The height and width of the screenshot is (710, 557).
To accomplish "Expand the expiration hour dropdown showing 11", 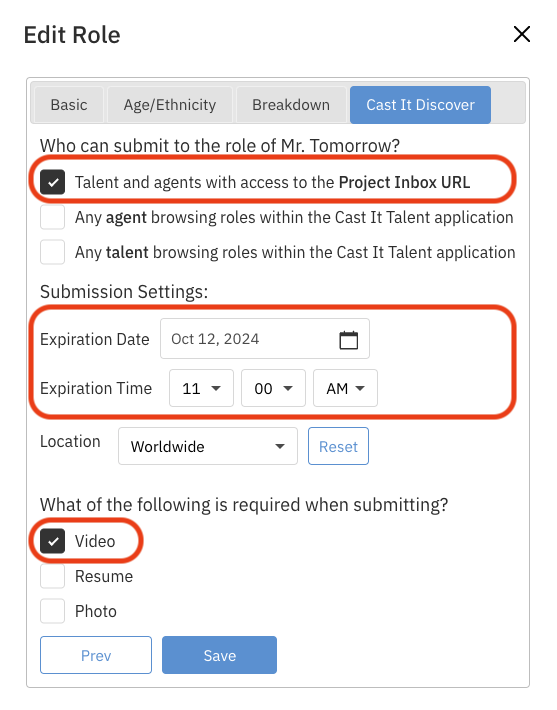I will point(202,388).
